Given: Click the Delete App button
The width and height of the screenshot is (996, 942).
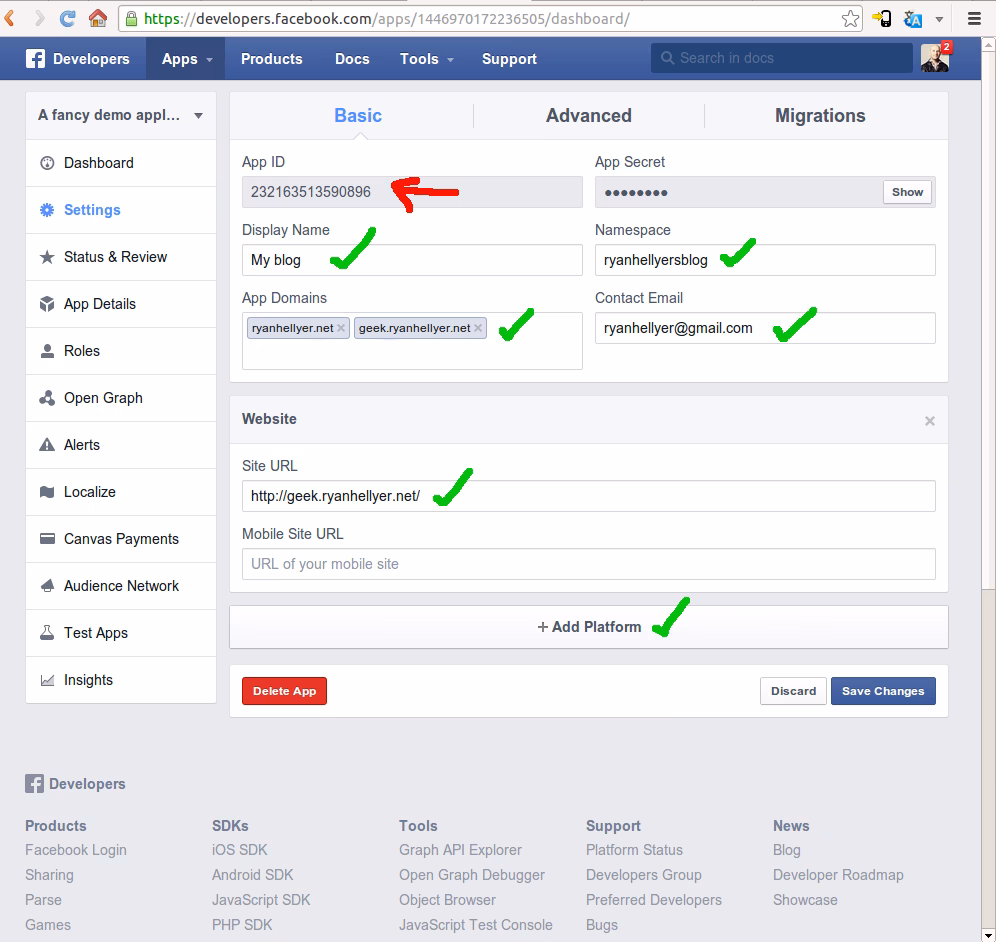Looking at the screenshot, I should pos(284,691).
